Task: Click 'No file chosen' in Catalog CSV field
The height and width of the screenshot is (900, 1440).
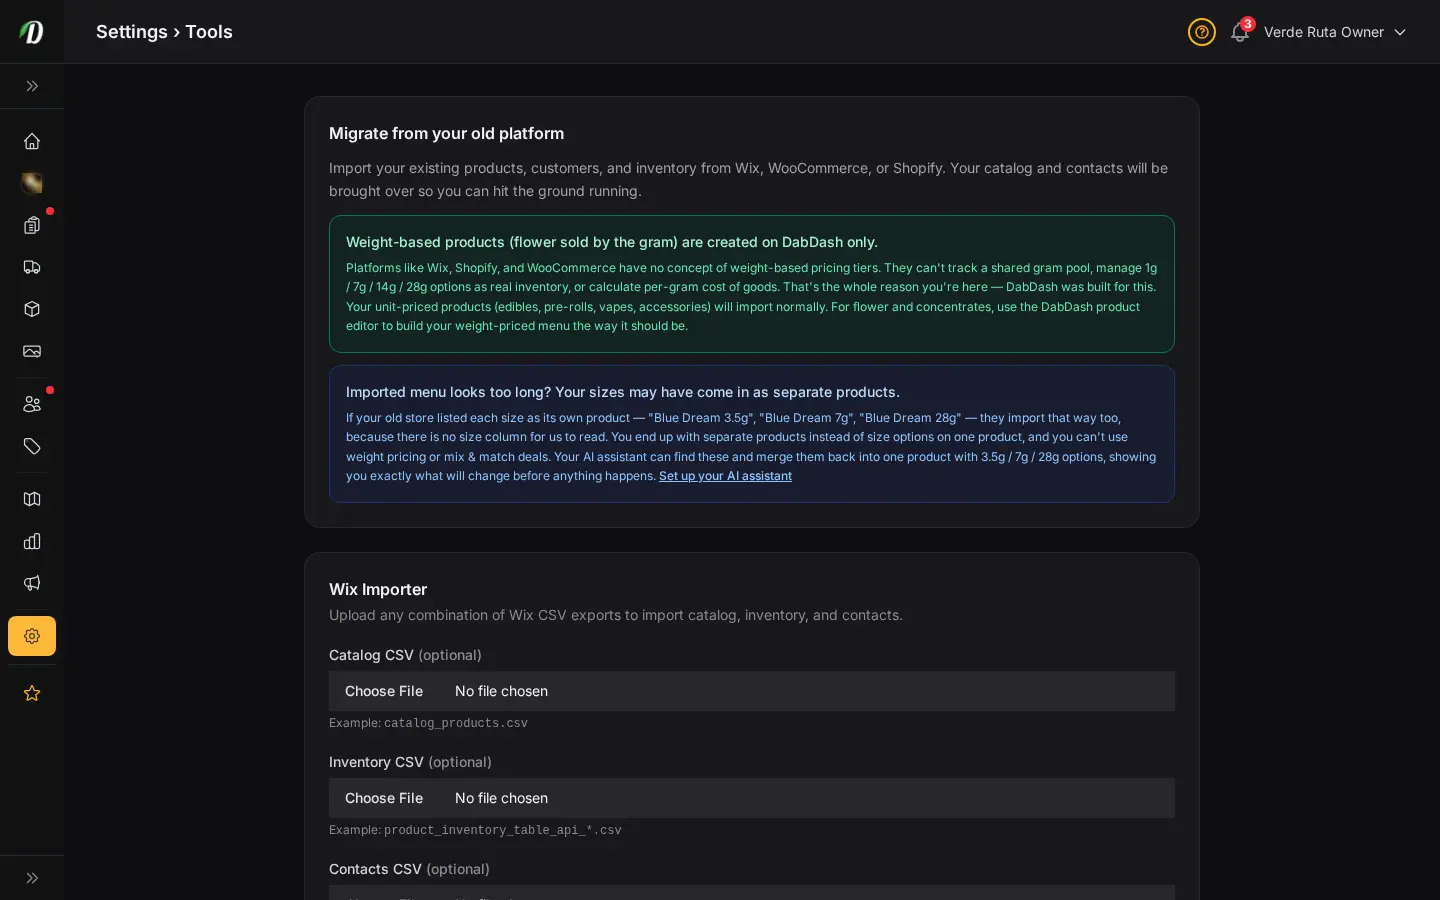Action: [501, 691]
